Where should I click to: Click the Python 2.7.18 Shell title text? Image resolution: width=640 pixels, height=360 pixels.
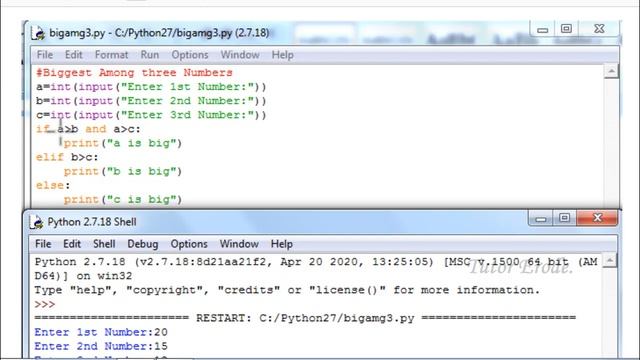pyautogui.click(x=92, y=222)
